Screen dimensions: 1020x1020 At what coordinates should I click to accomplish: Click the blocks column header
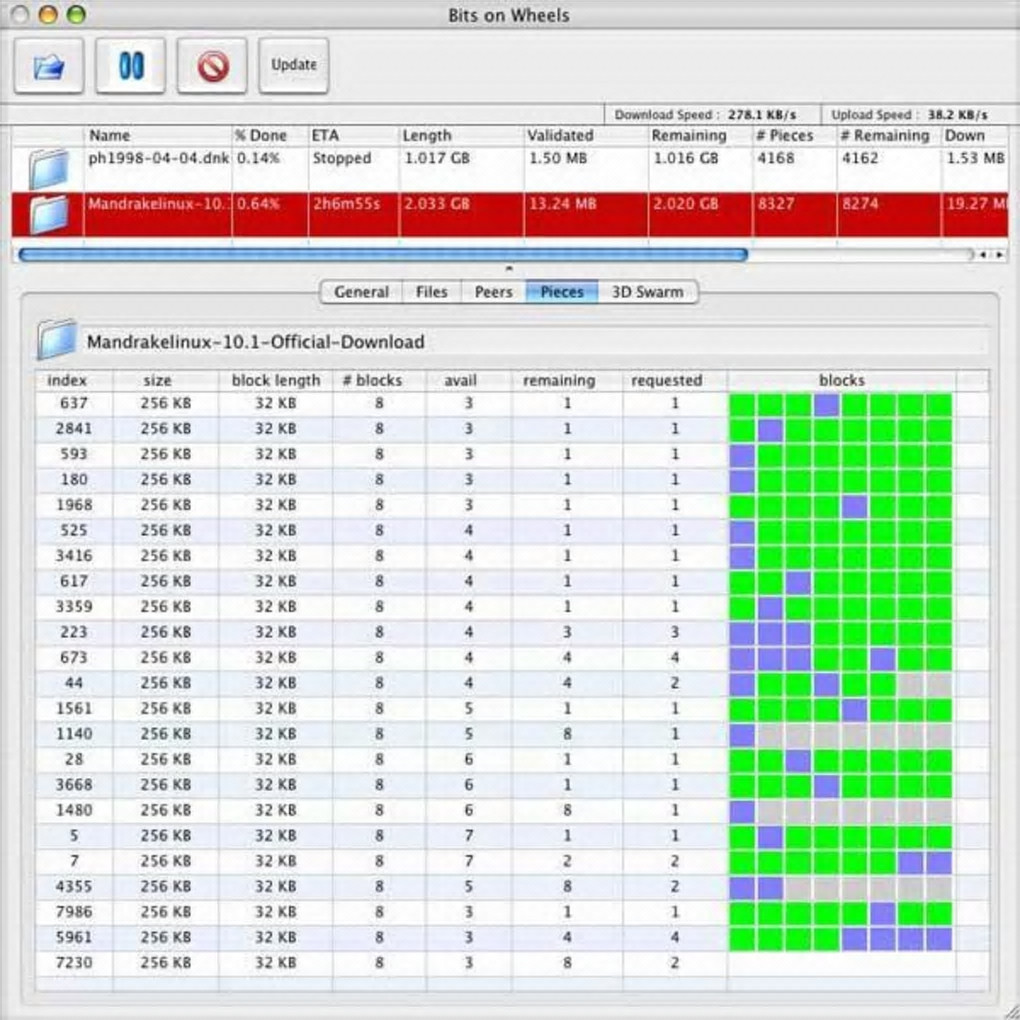pos(842,381)
